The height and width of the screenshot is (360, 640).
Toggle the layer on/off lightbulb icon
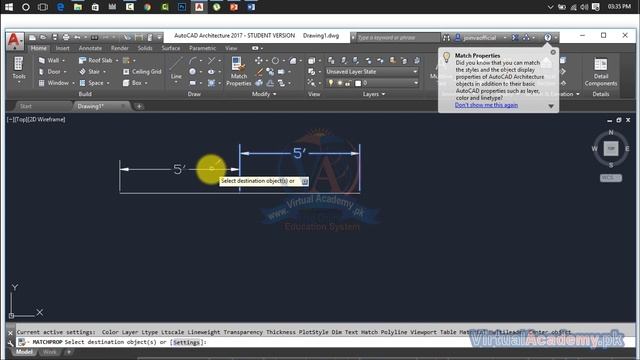click(x=331, y=83)
